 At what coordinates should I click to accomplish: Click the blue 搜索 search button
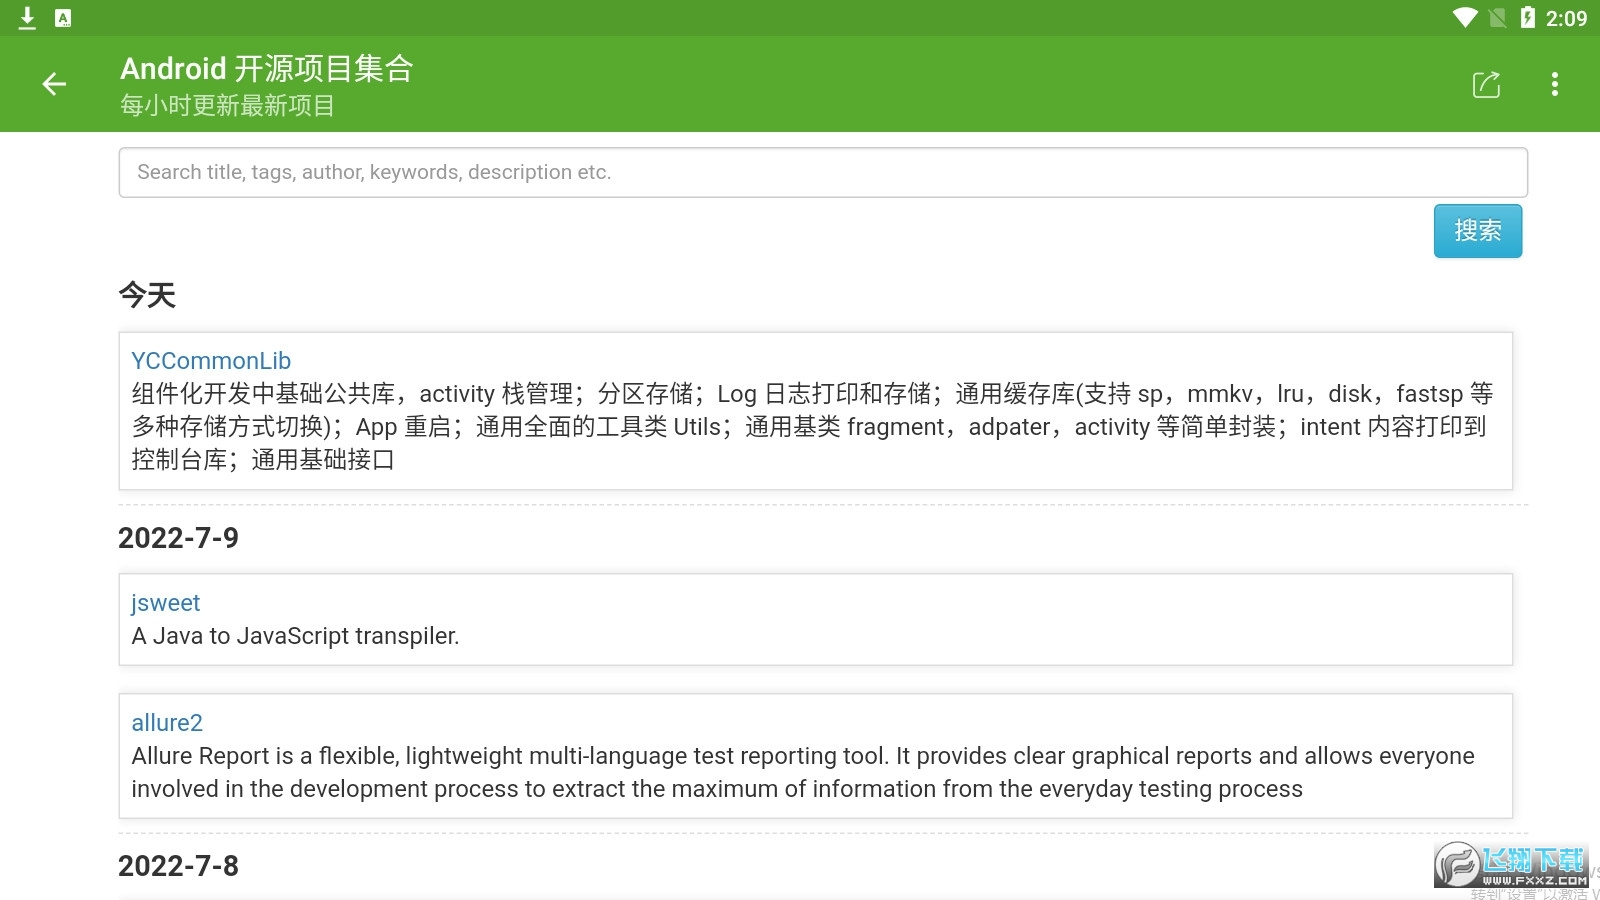[1478, 231]
